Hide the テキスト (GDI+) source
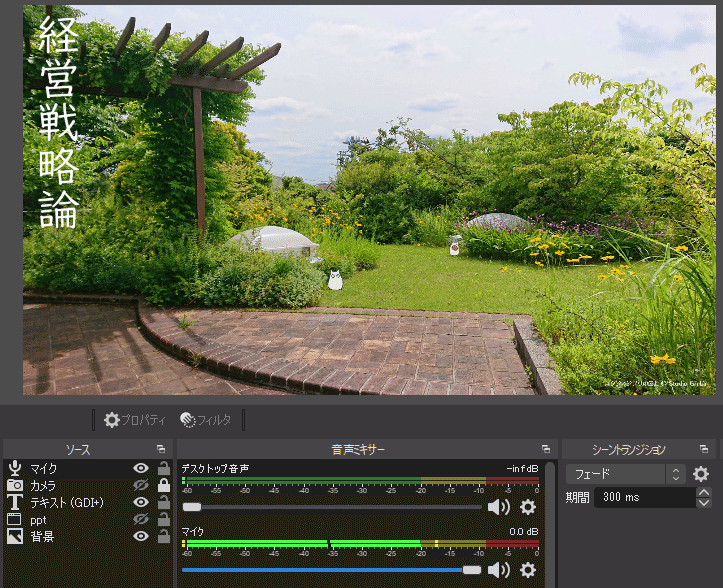The image size is (723, 588). click(x=141, y=502)
